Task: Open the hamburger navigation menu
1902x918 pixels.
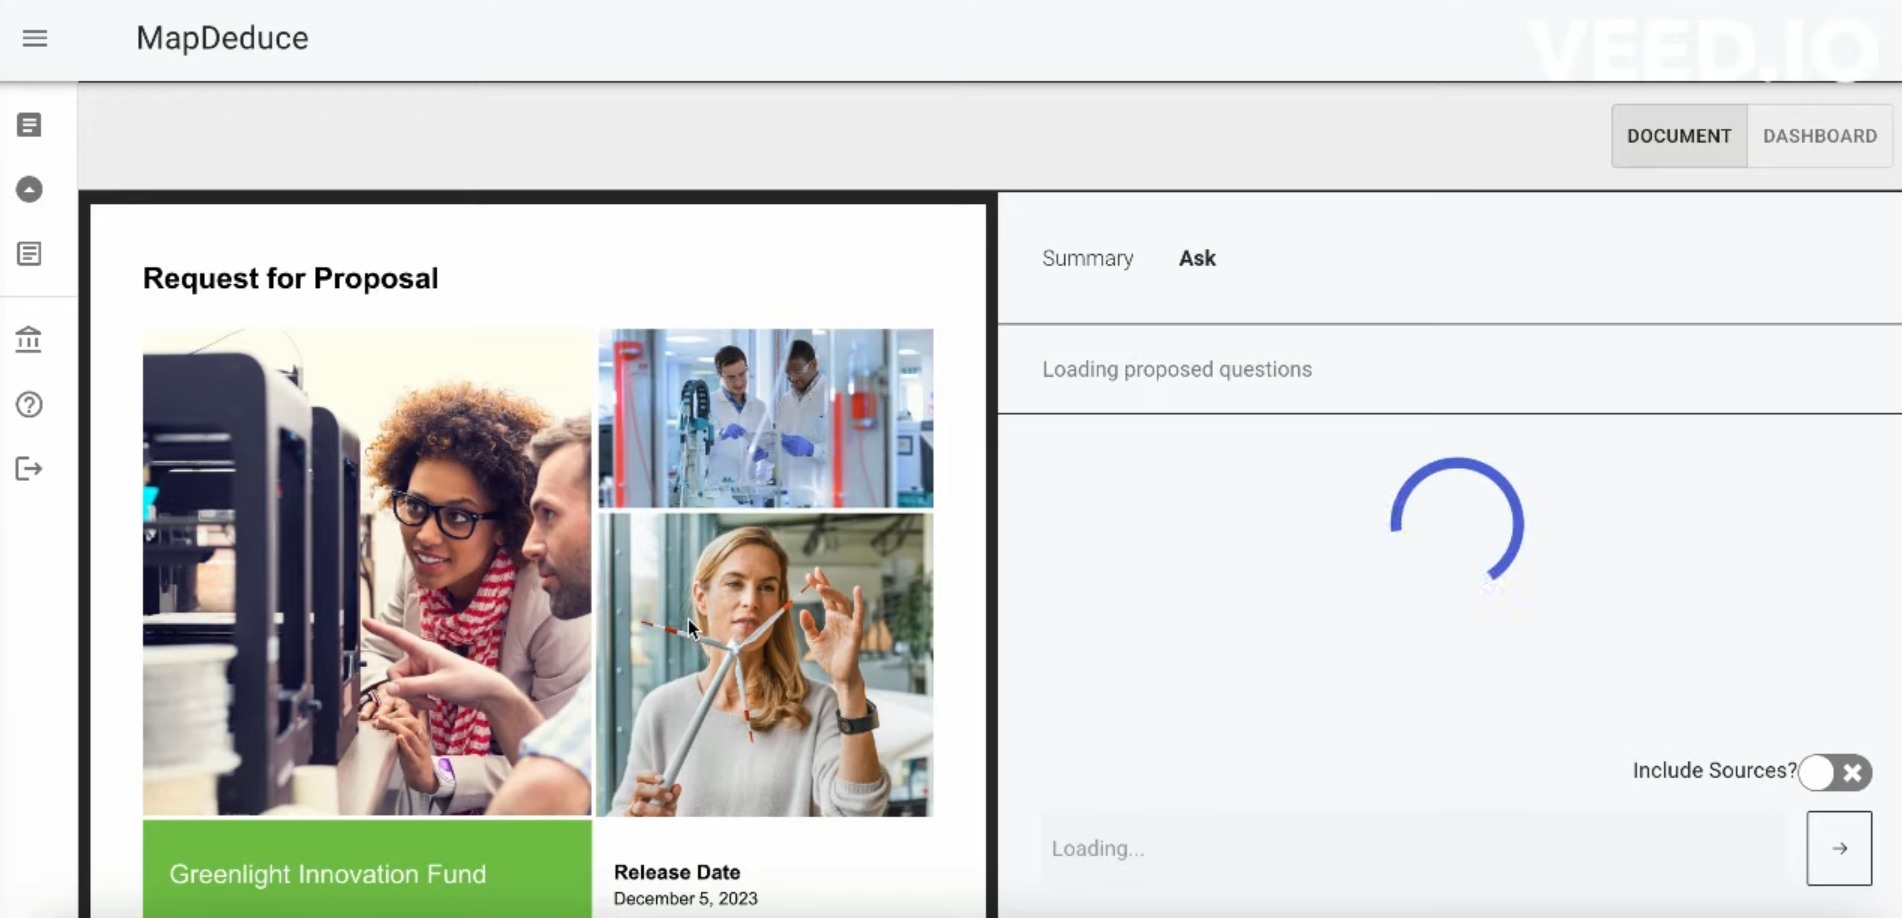Action: 35,38
